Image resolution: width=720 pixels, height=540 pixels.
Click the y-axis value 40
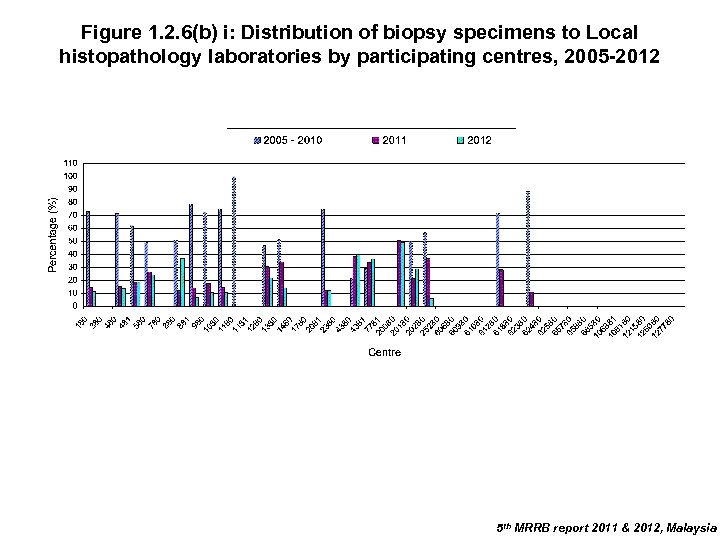click(x=73, y=254)
